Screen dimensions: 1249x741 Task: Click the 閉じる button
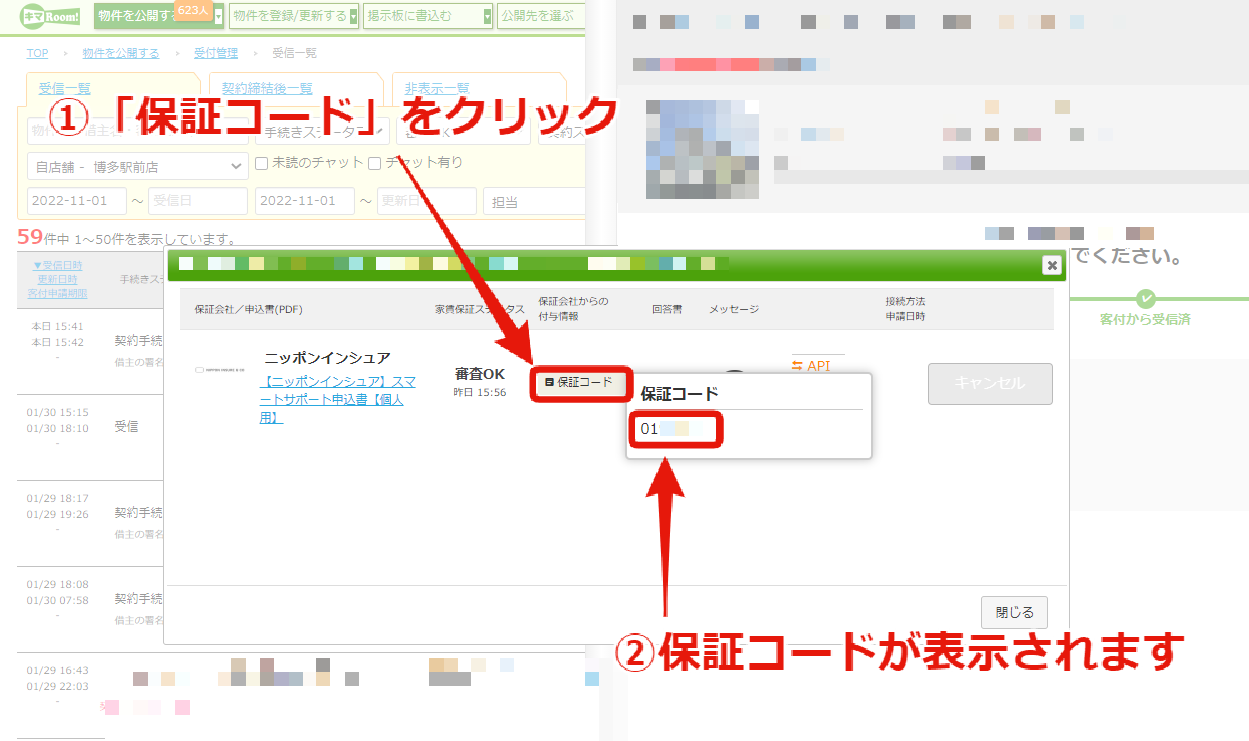coord(1014,611)
